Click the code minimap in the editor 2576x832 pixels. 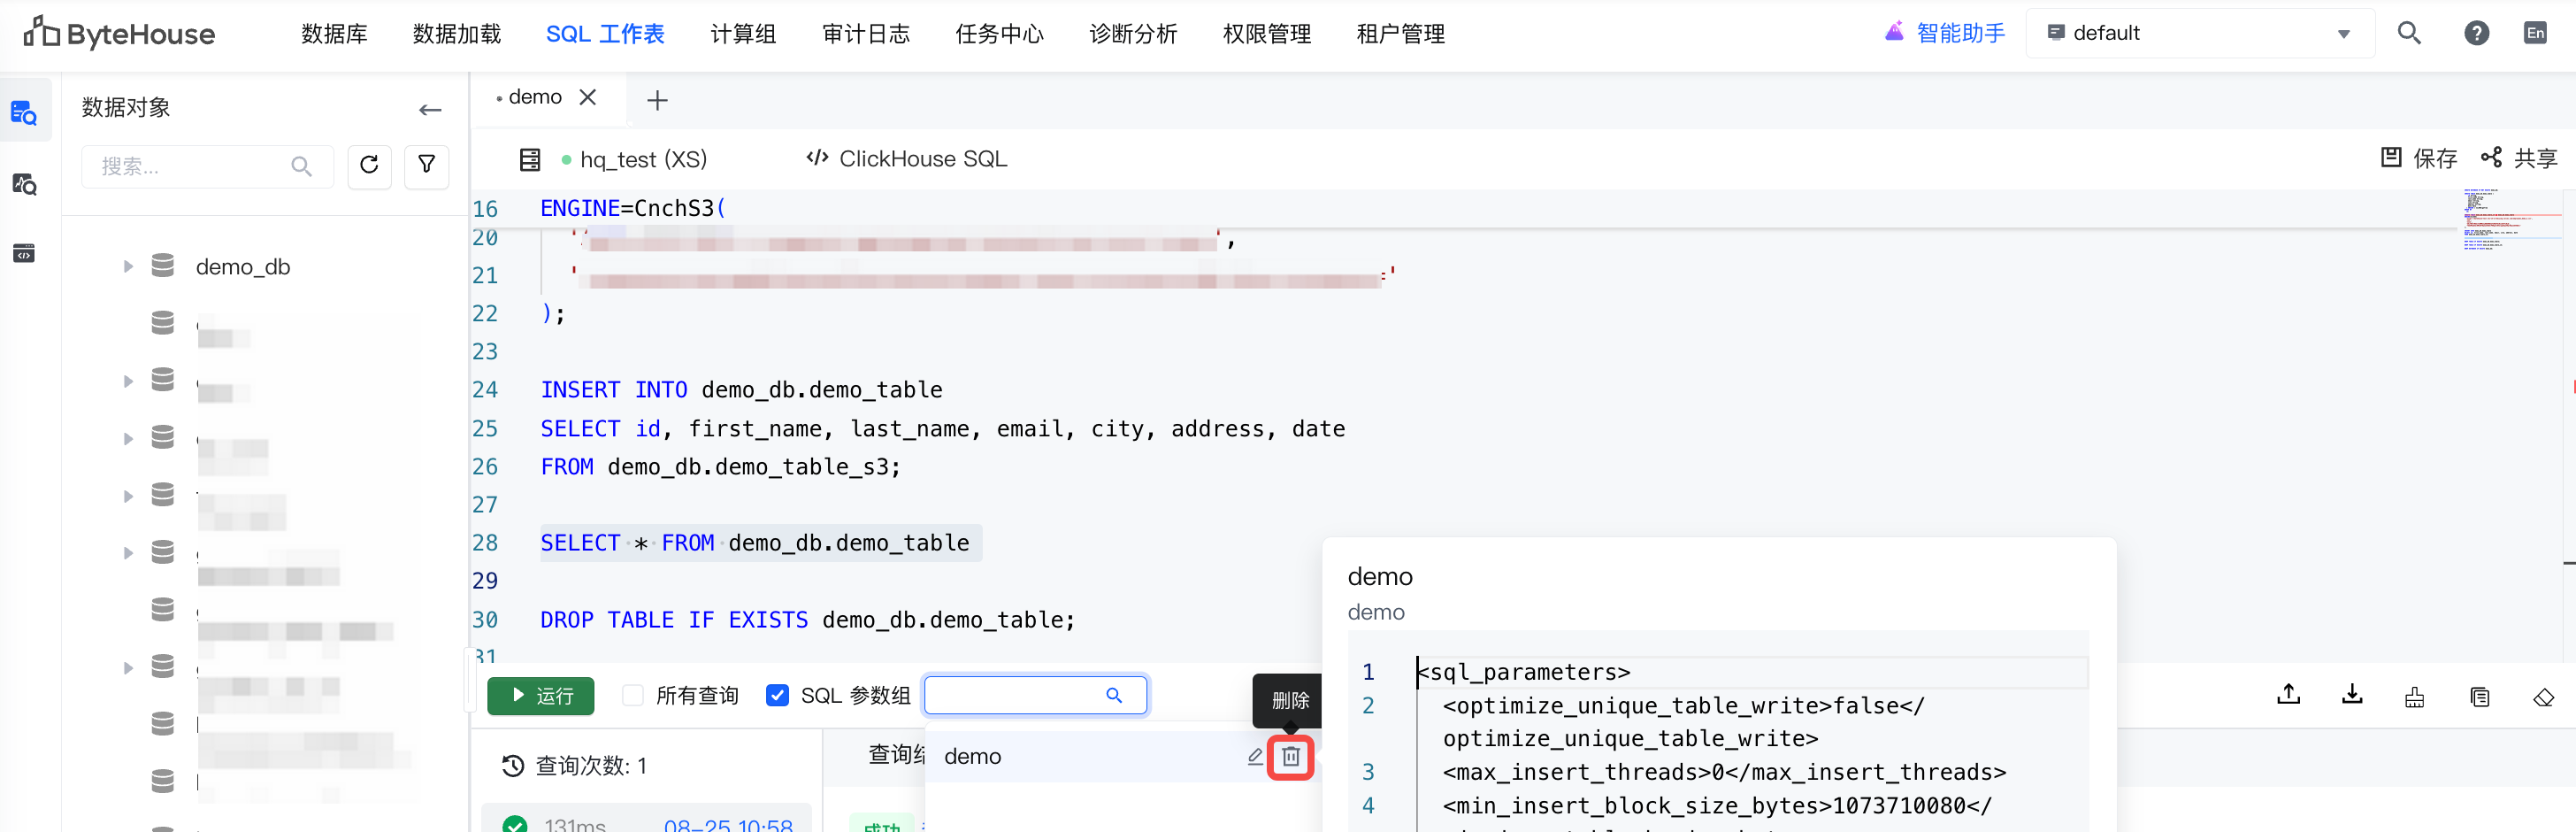click(x=2511, y=218)
